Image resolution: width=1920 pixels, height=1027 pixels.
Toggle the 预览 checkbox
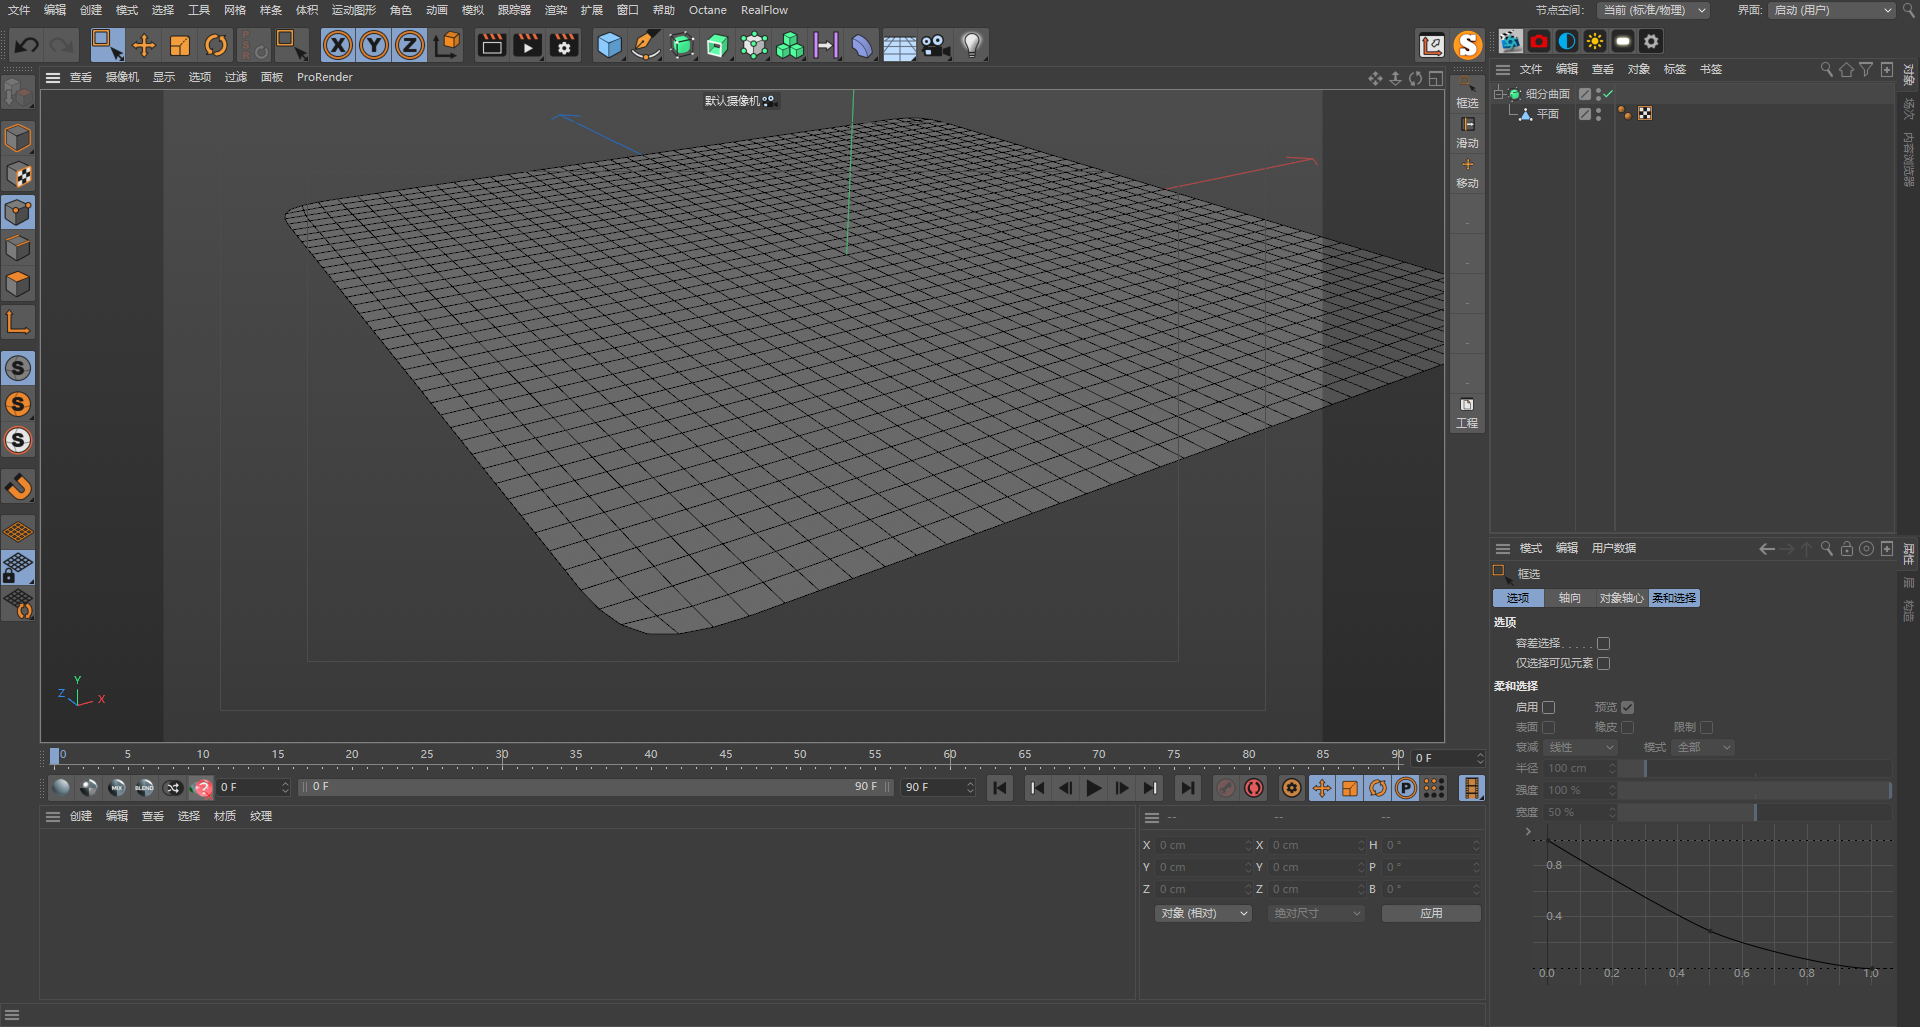point(1627,707)
